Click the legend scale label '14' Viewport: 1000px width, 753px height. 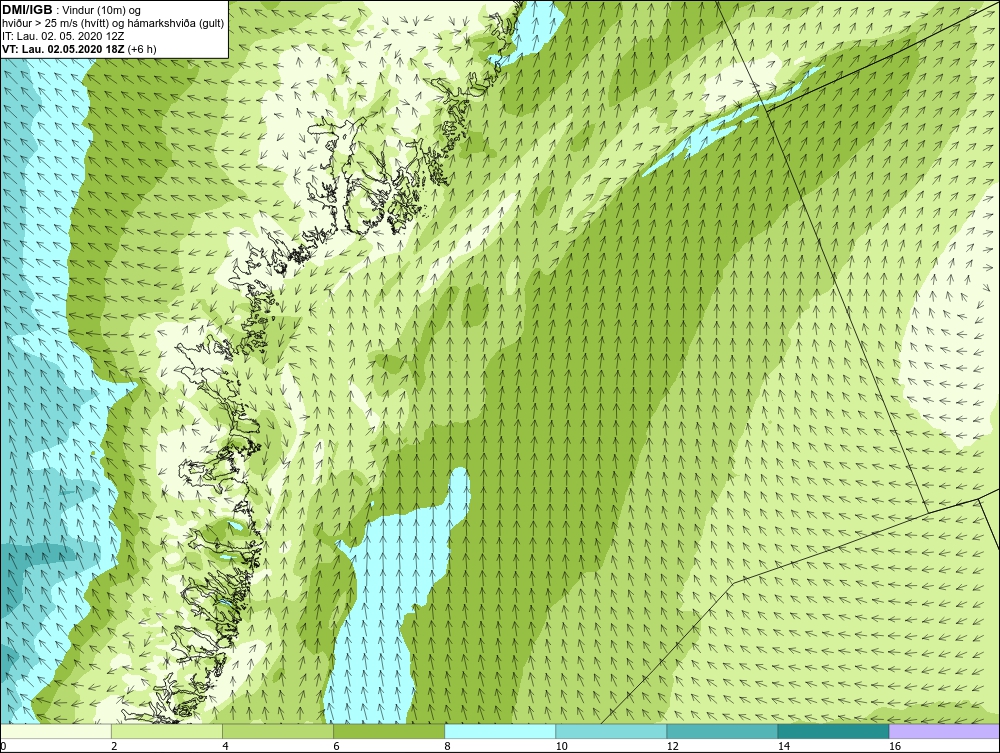pos(784,746)
